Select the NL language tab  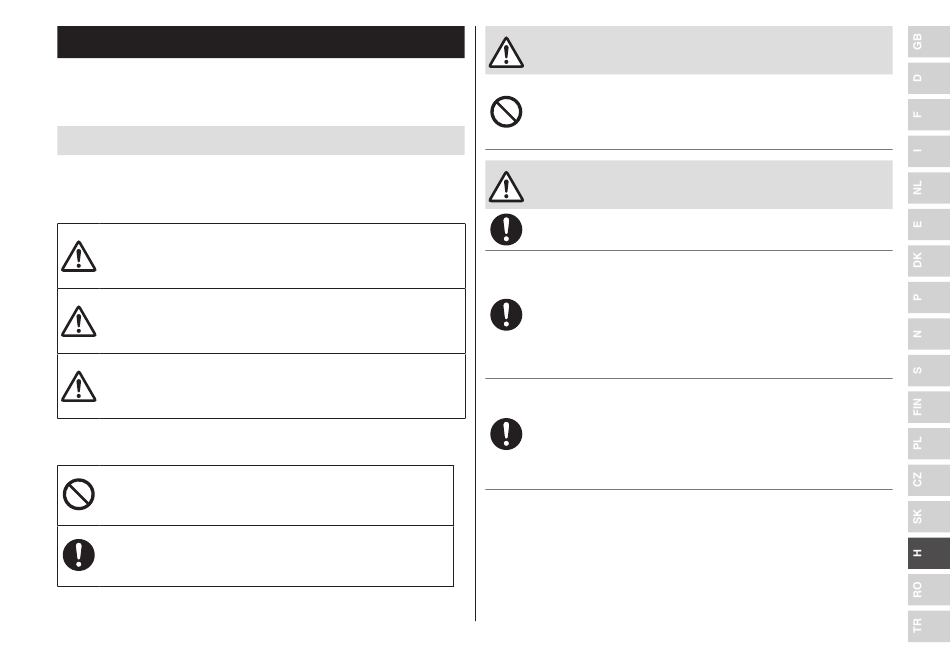(929, 188)
